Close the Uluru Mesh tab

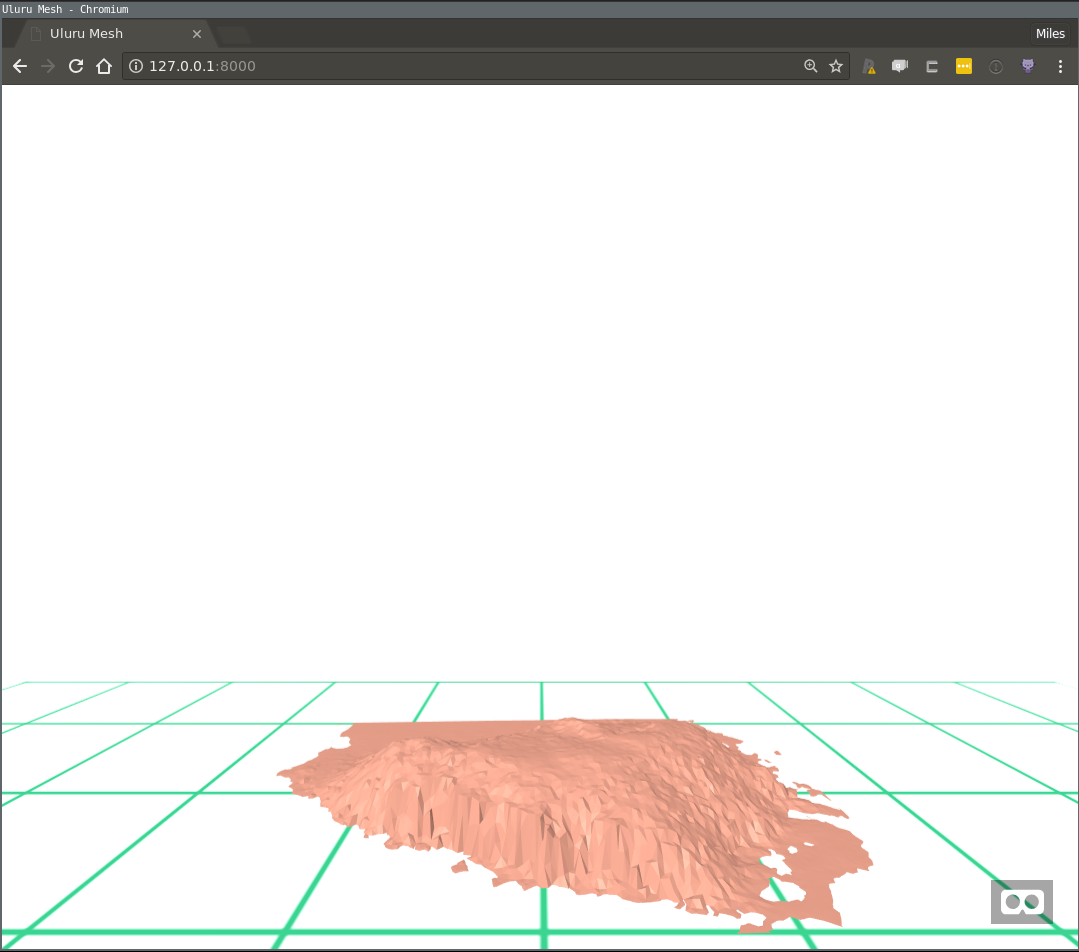point(197,34)
